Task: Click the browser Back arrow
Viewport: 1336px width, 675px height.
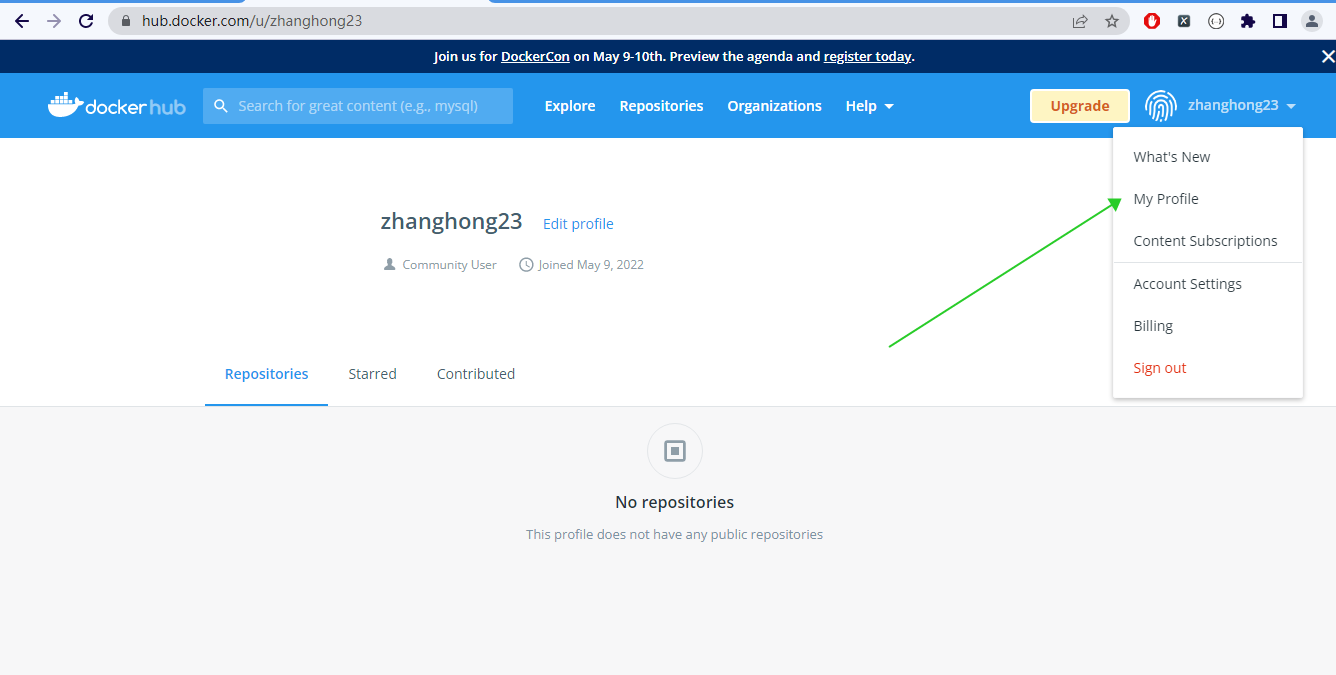Action: pos(22,21)
